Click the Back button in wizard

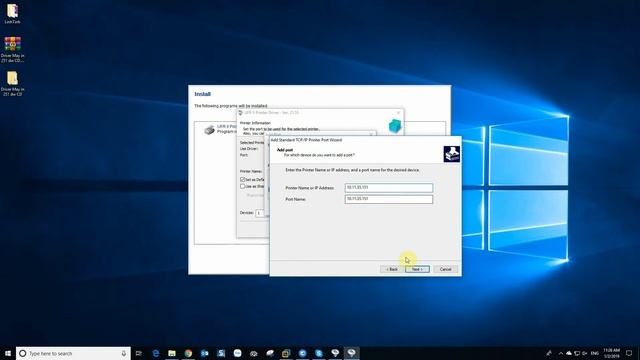tap(392, 269)
